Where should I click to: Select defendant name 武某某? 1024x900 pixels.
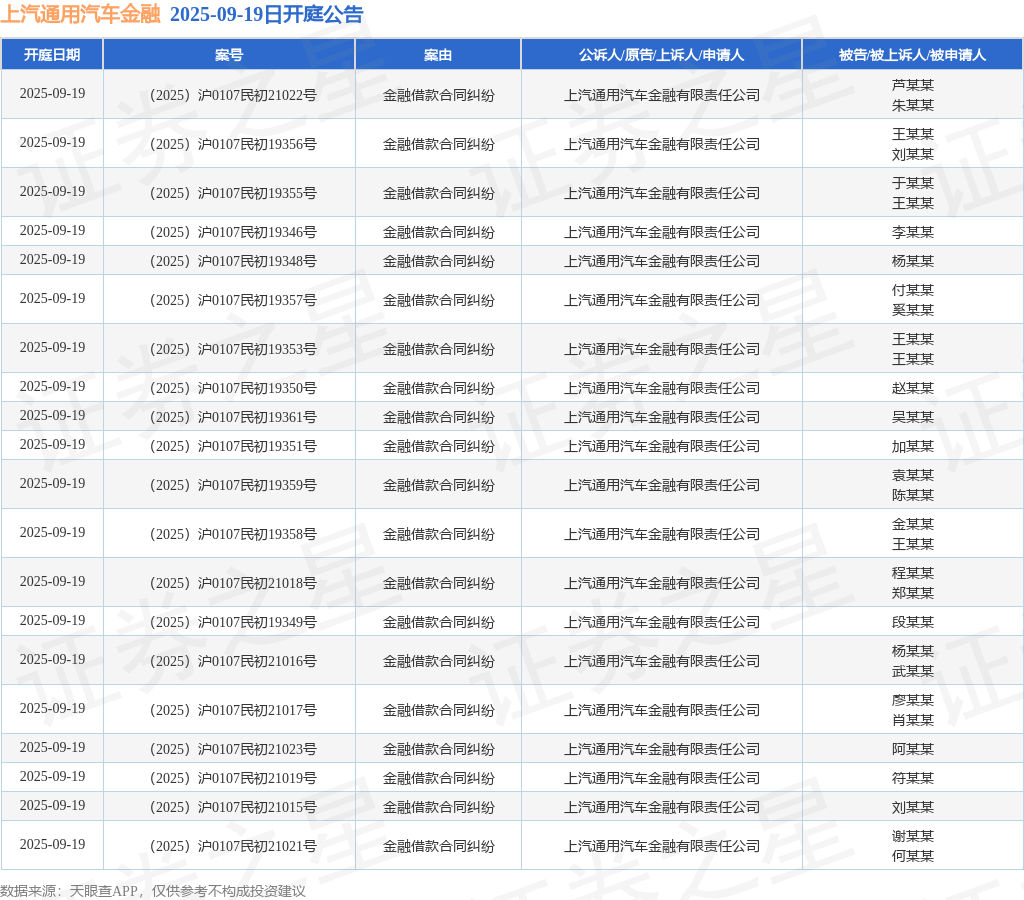912,671
